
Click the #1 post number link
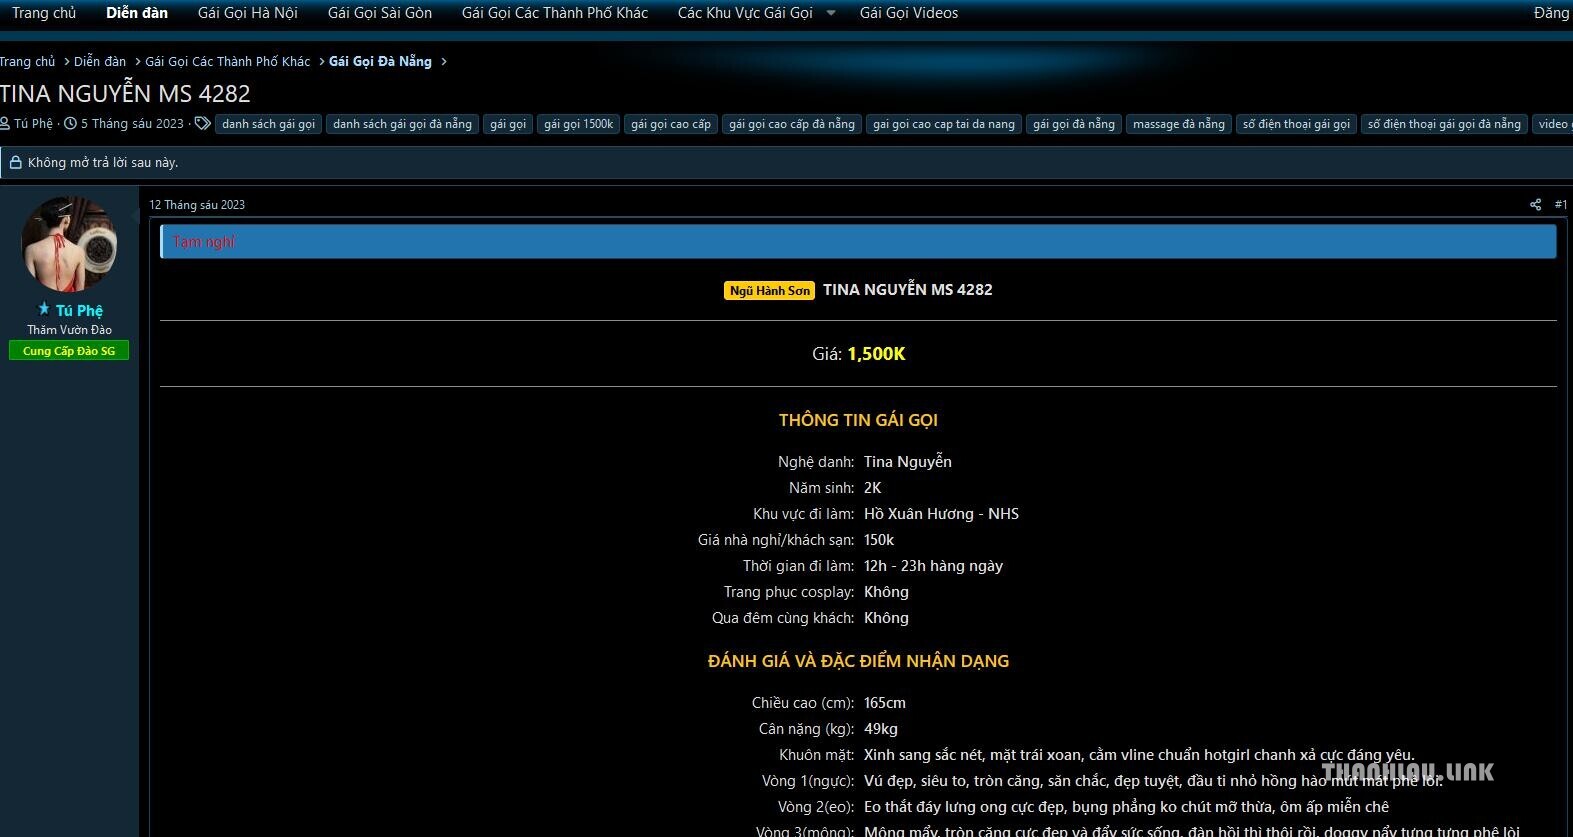click(x=1561, y=205)
